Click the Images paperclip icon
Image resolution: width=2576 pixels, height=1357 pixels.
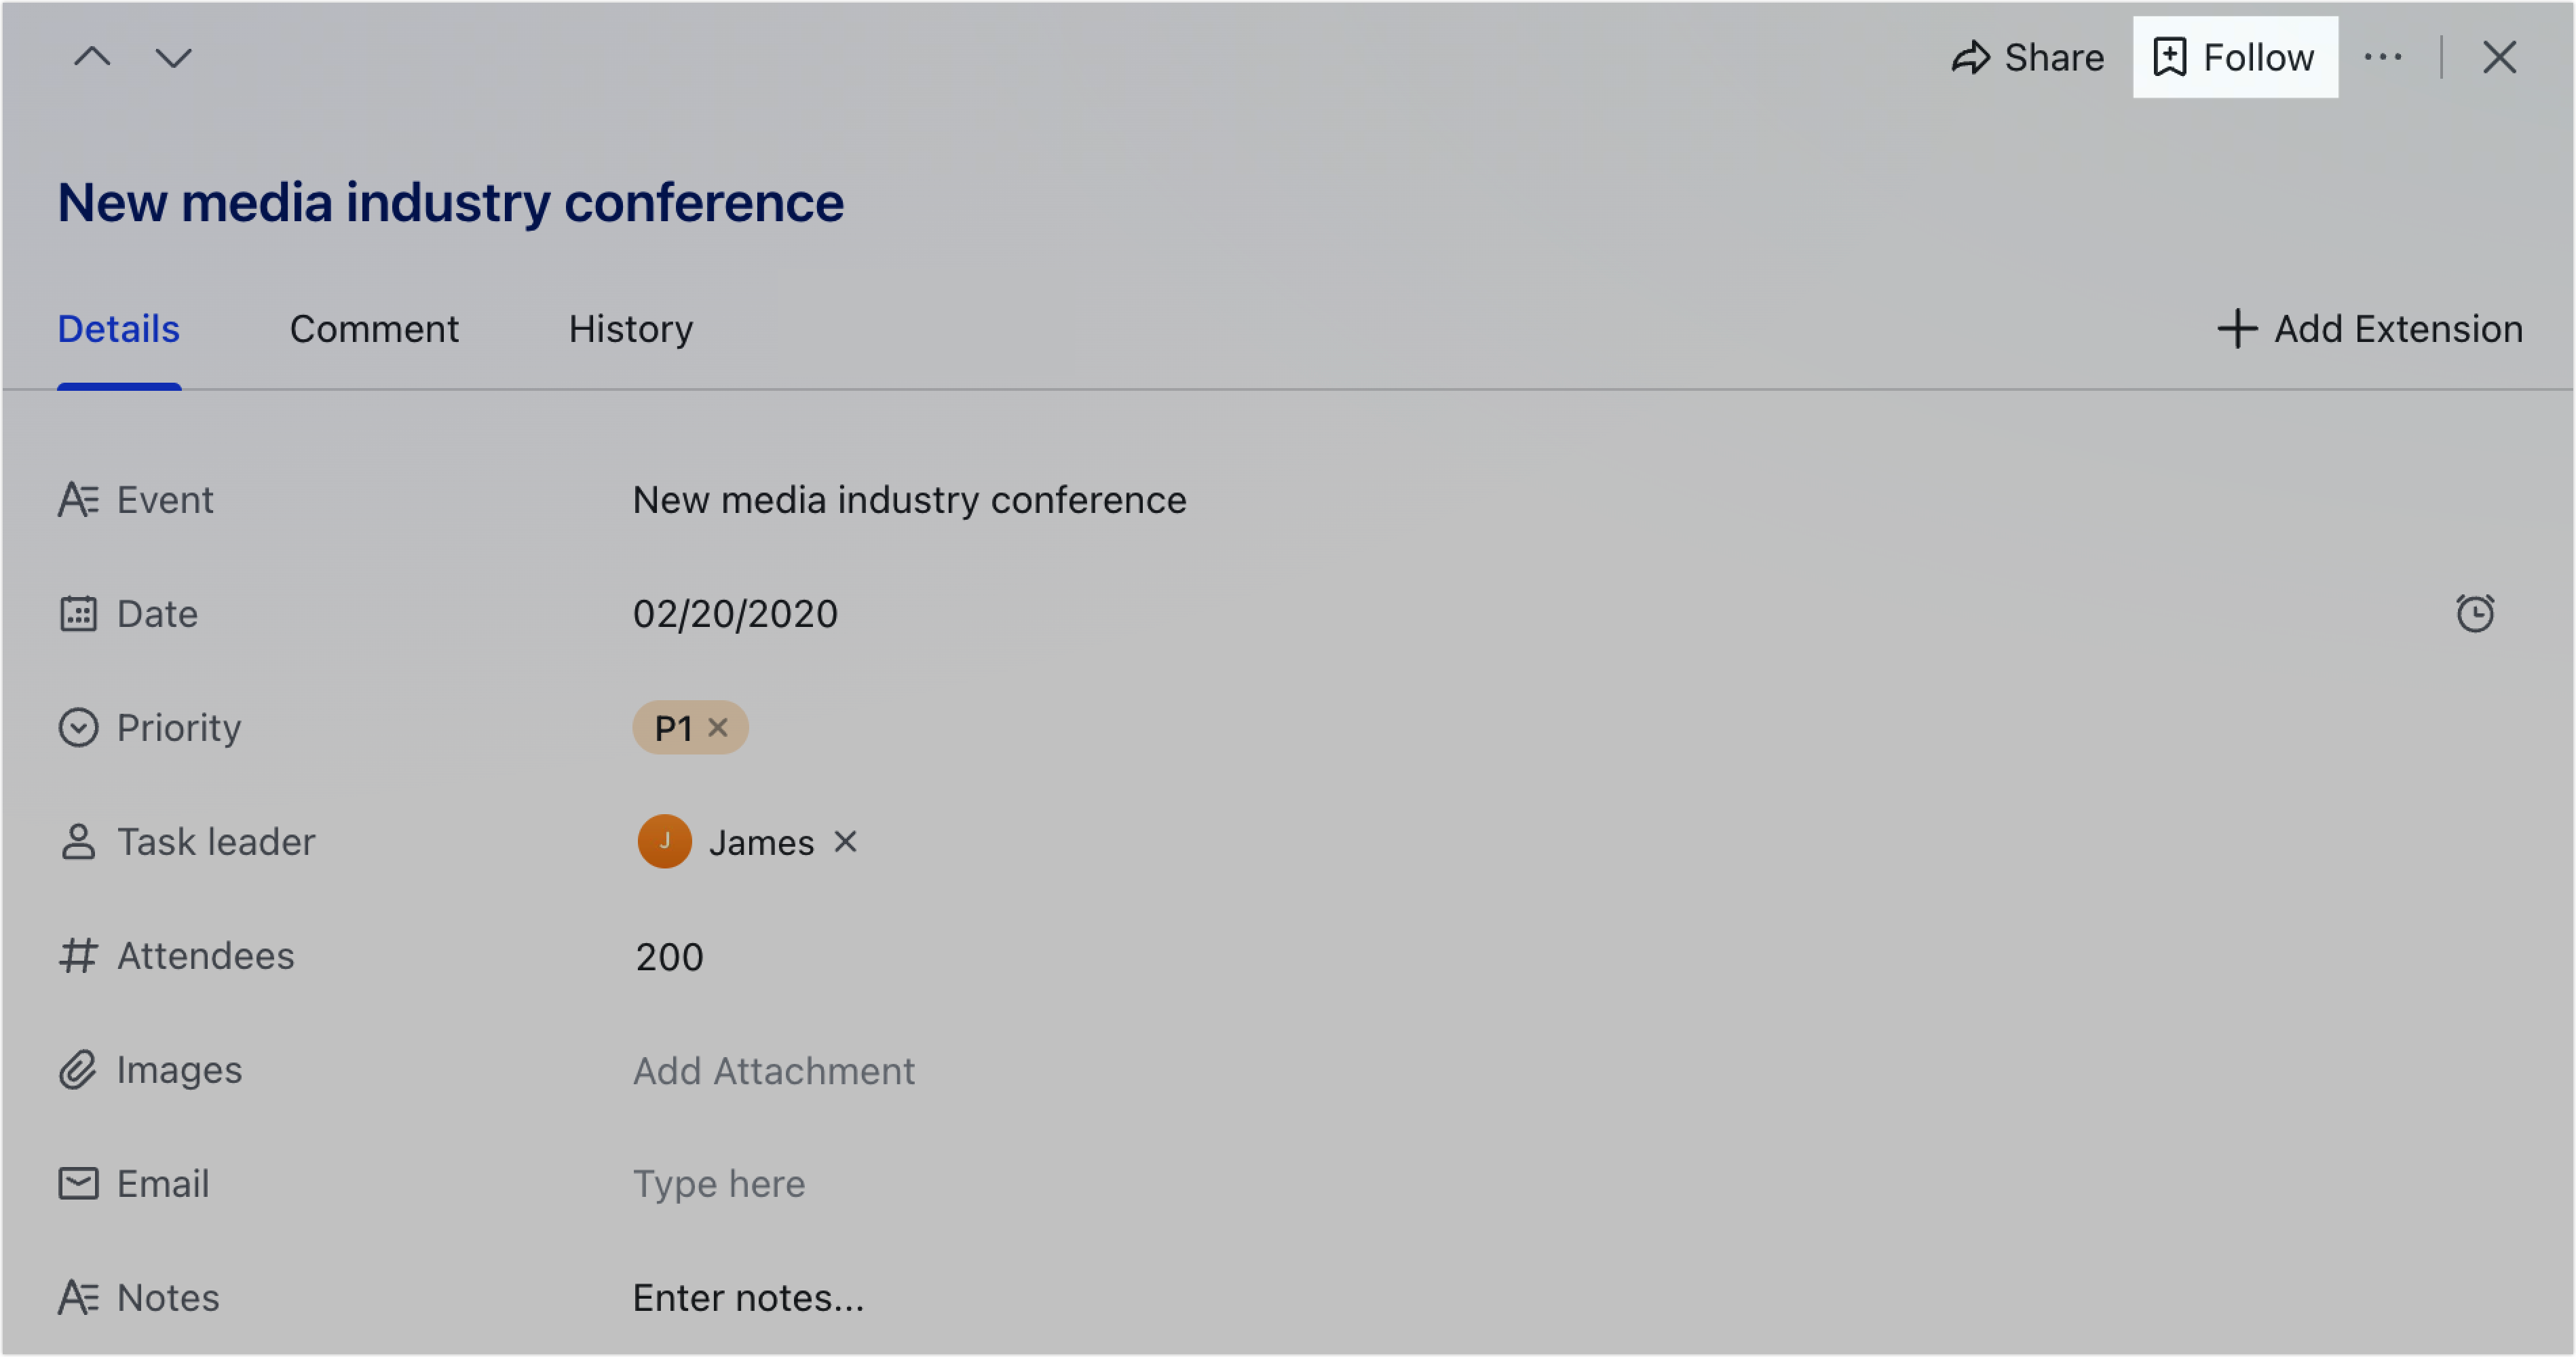78,1070
